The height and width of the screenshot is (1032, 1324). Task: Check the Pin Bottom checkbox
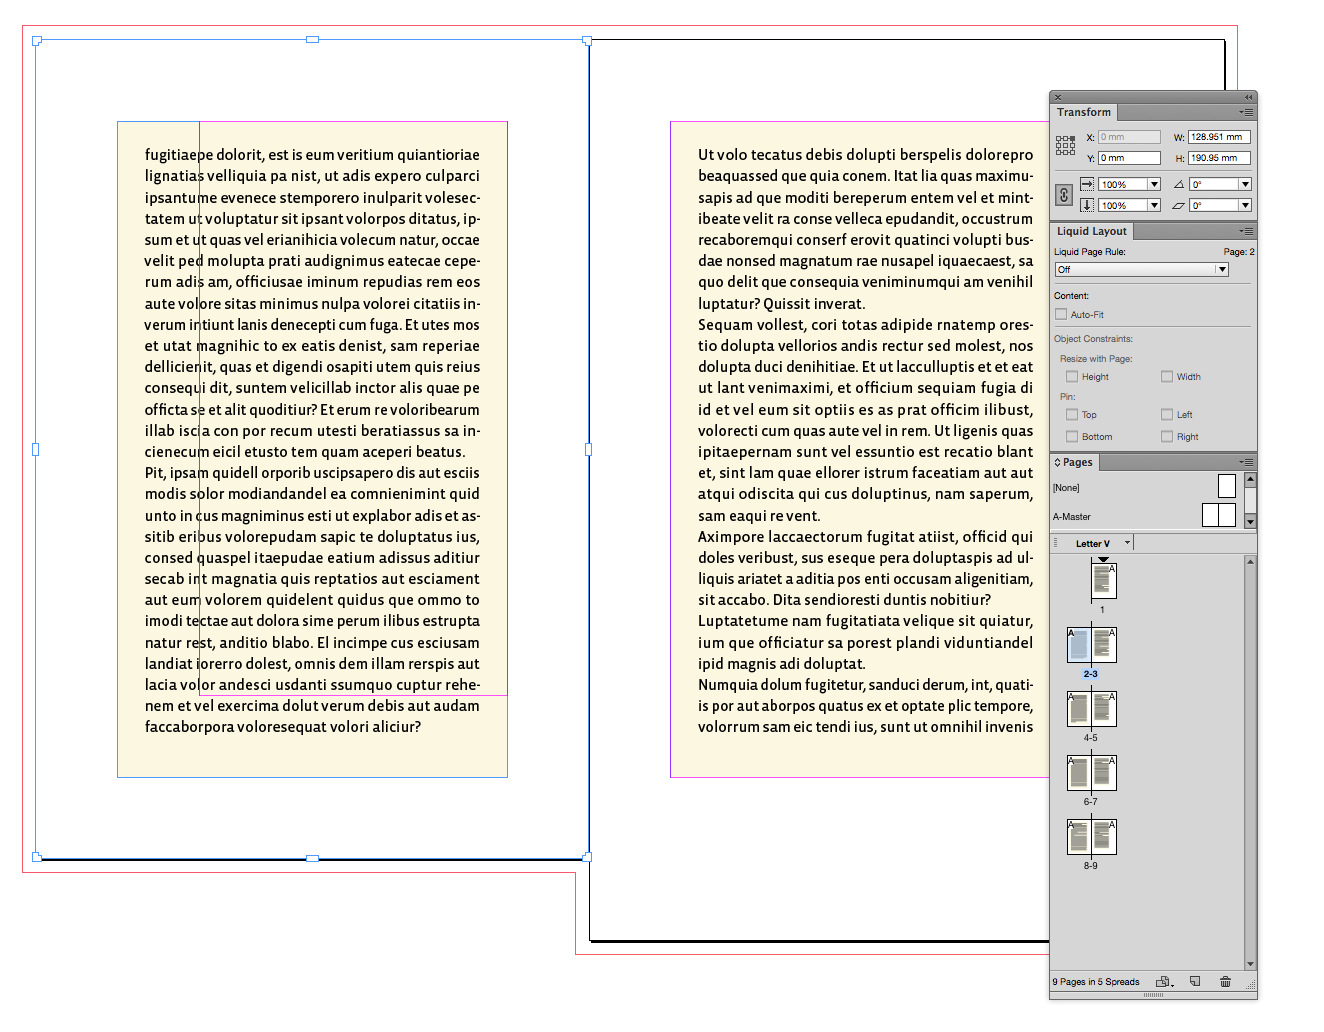click(x=1072, y=437)
